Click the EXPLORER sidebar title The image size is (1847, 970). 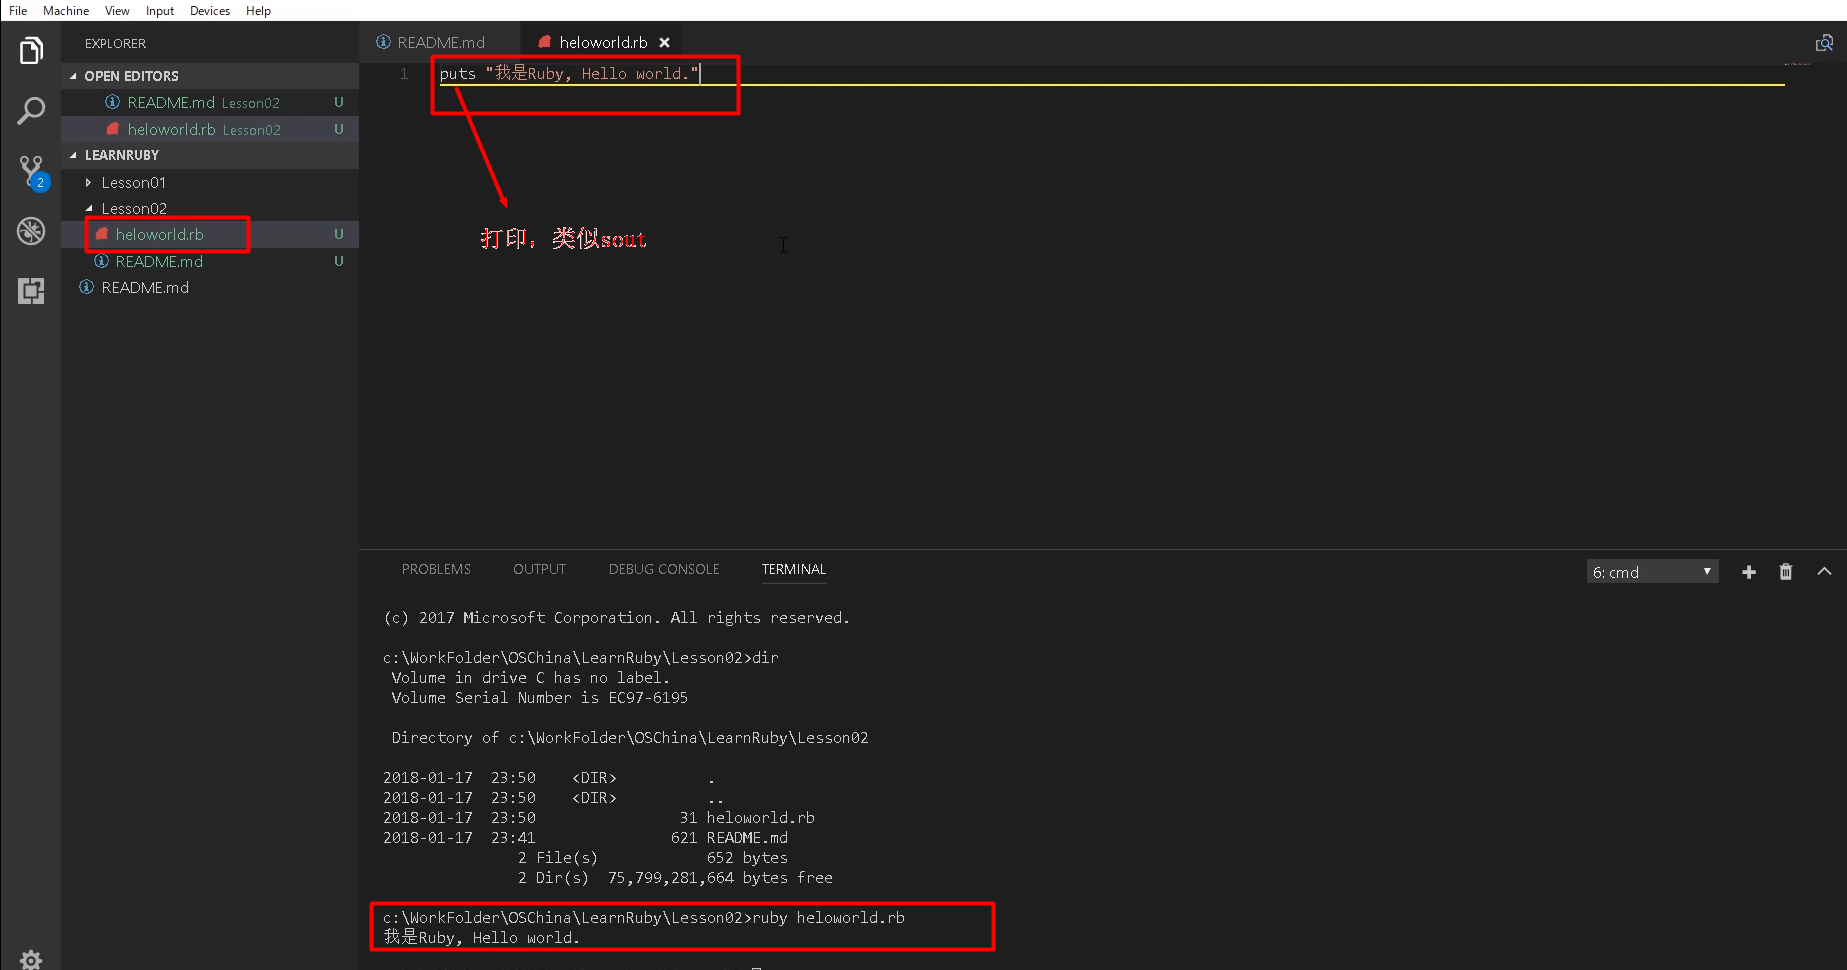115,44
